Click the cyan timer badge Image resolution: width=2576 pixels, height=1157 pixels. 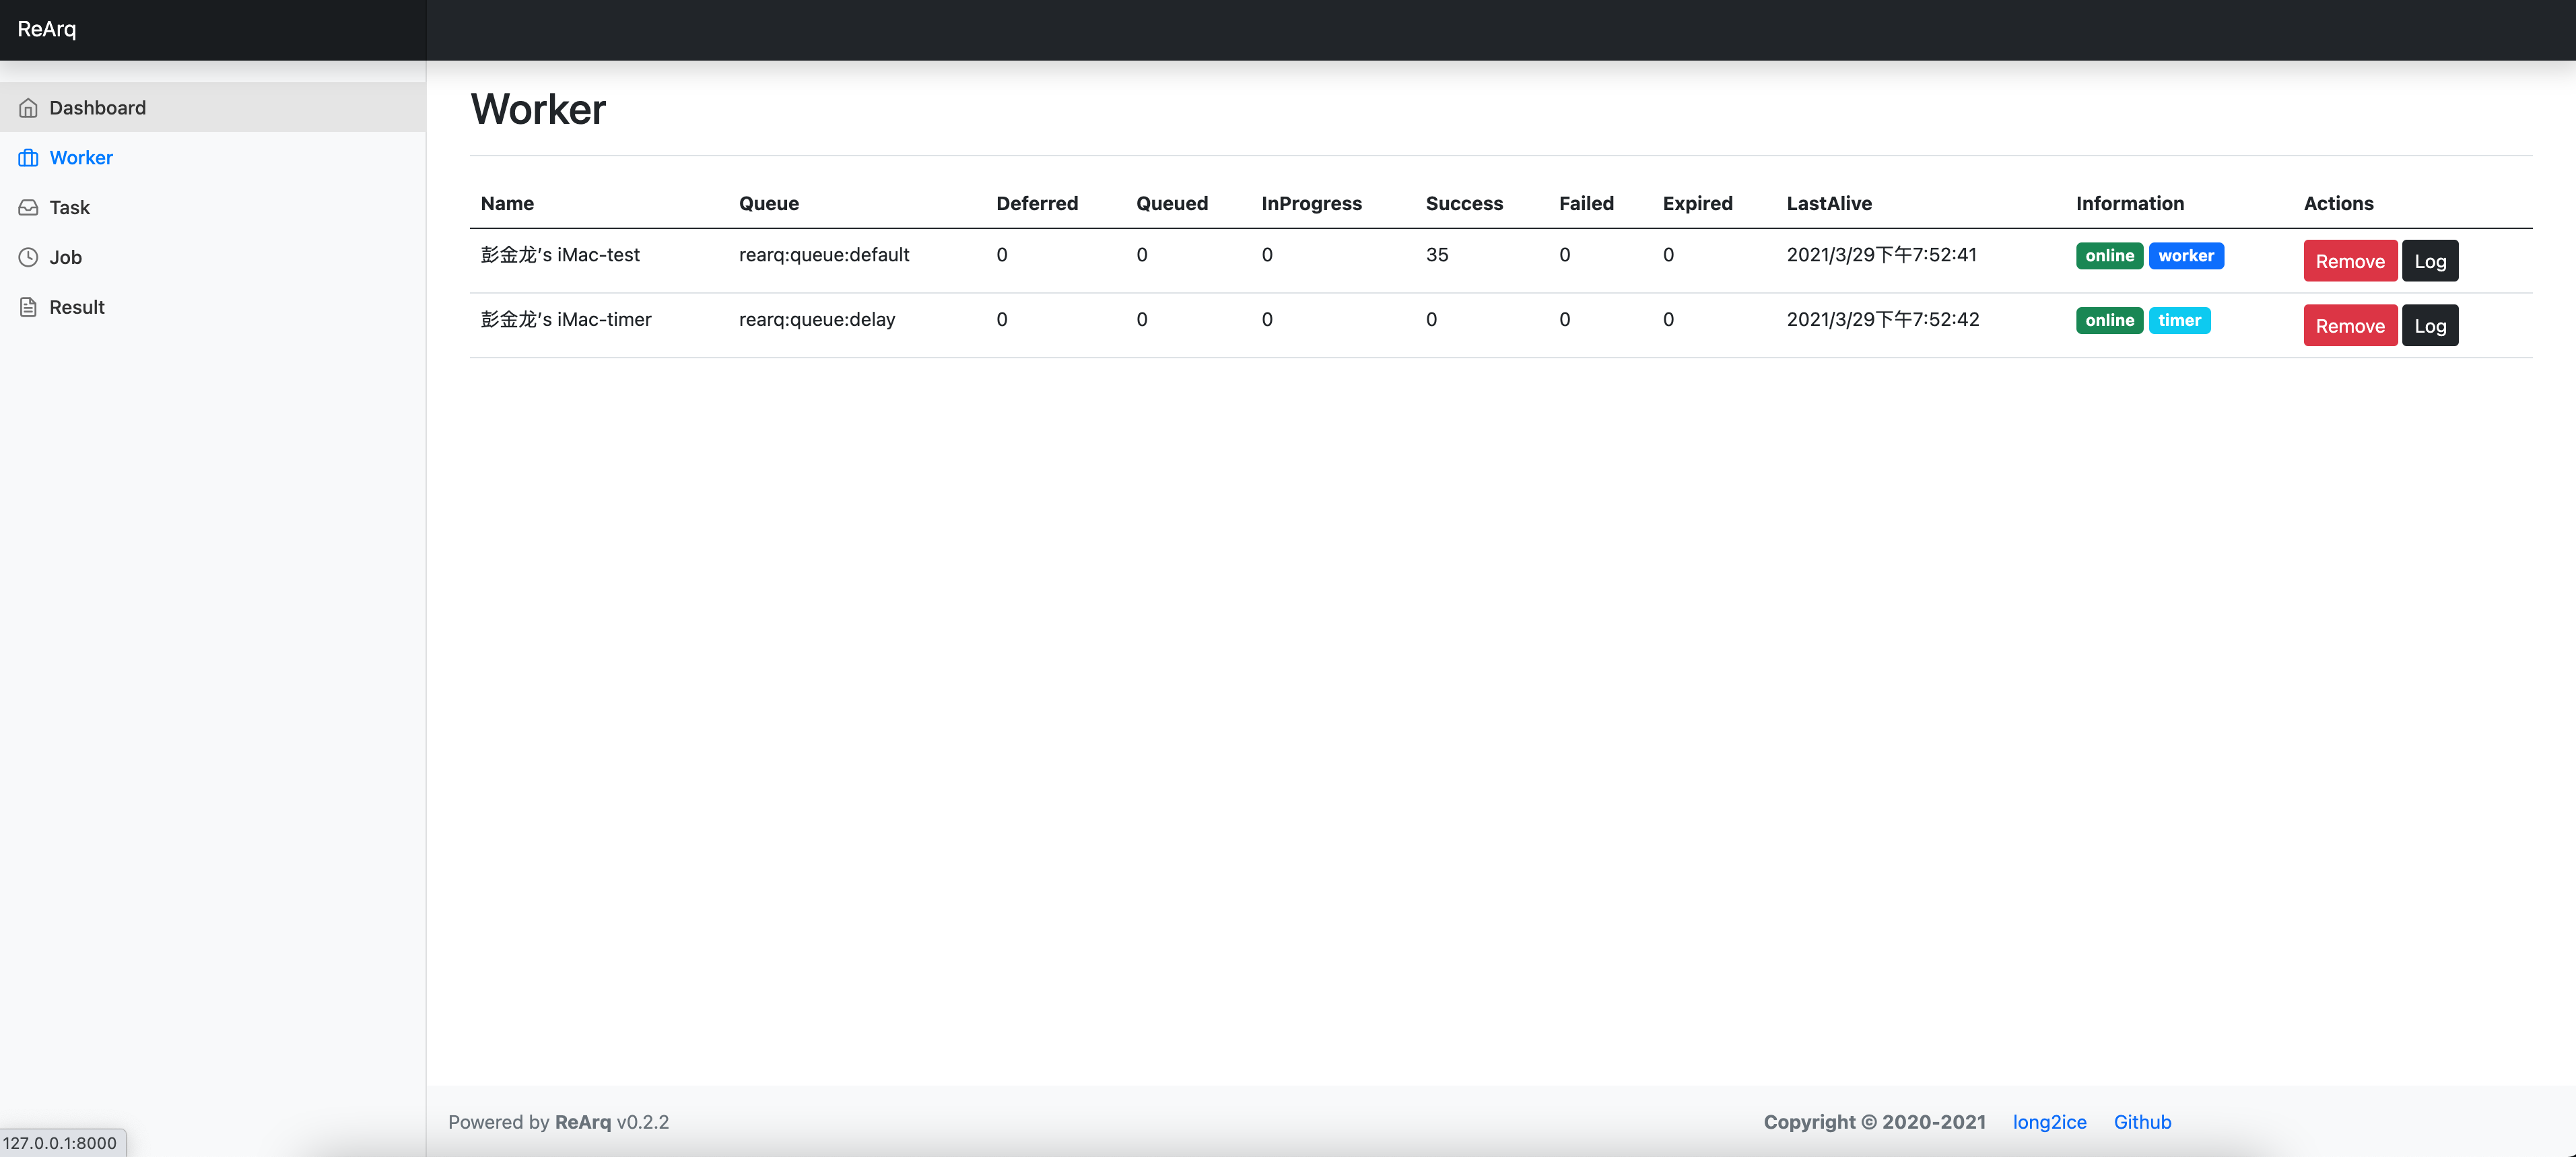click(x=2179, y=321)
